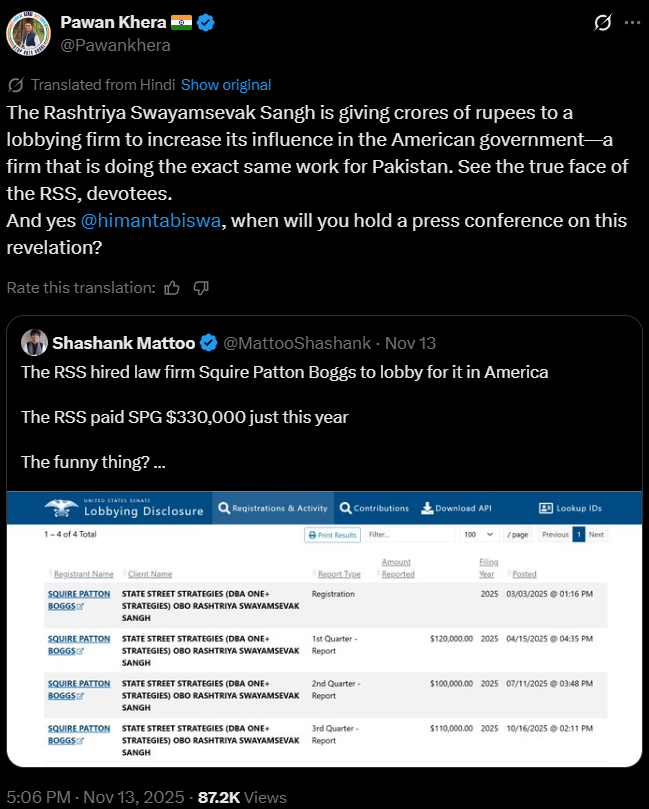Click the Grok icon beside Pawan Khera's name
This screenshot has height=809, width=649.
[x=602, y=23]
